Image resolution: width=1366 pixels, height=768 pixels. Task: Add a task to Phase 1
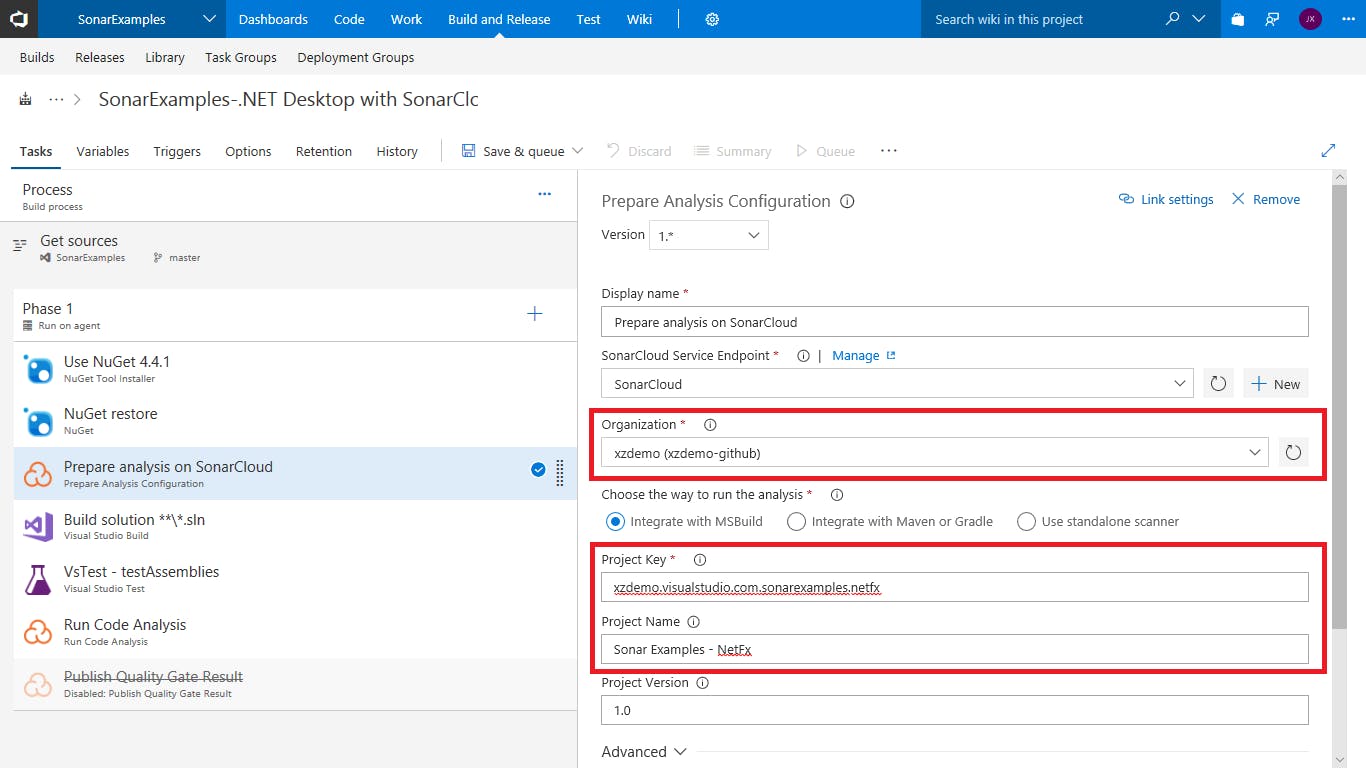coord(535,314)
